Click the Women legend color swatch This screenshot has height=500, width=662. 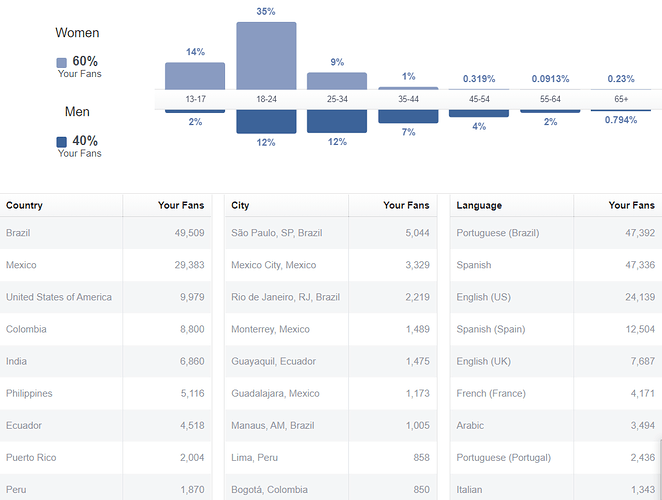pos(62,63)
